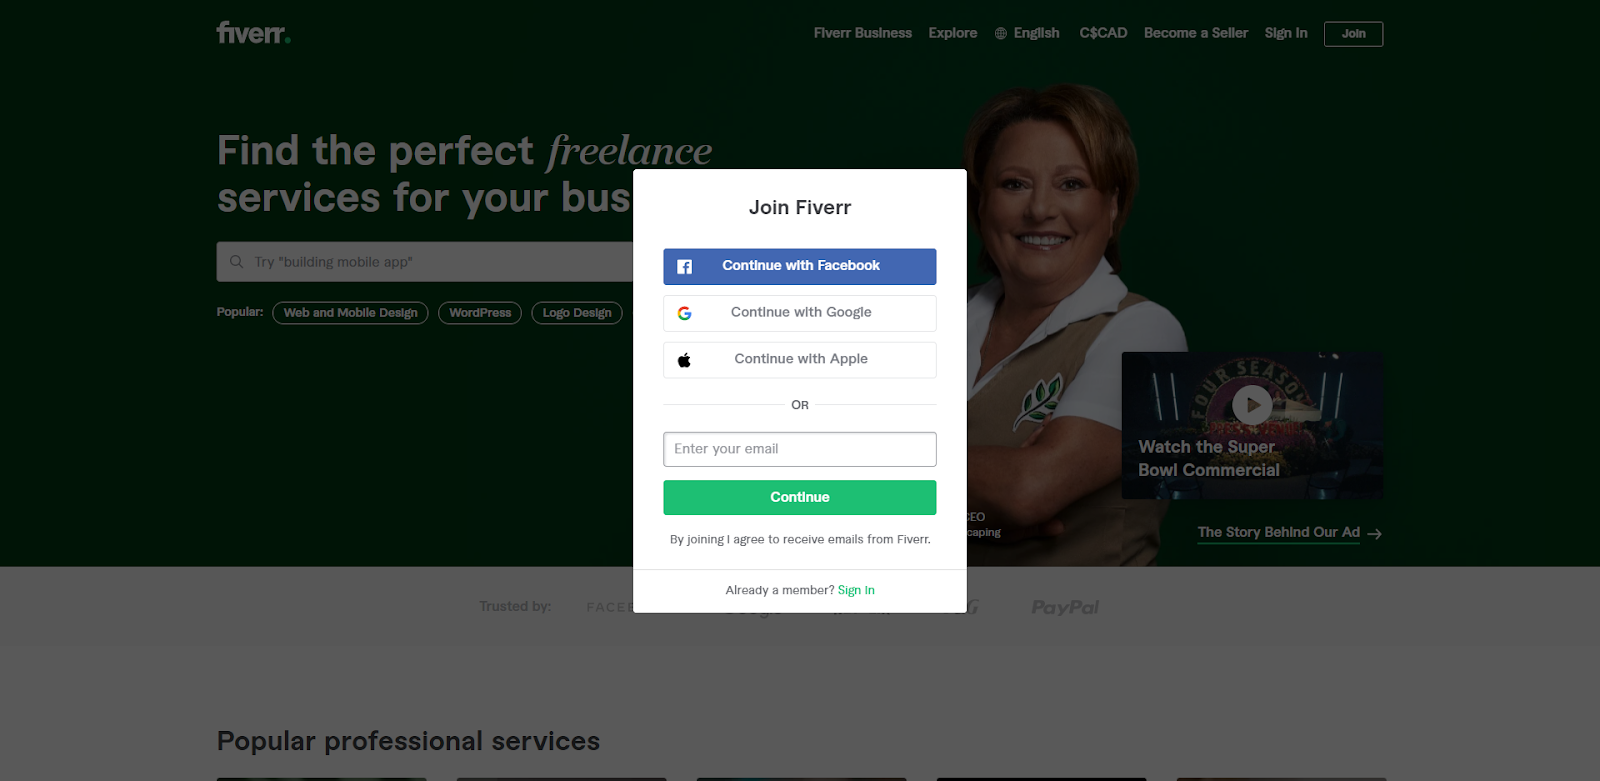Select Become a Seller in header
This screenshot has width=1600, height=781.
click(1196, 33)
